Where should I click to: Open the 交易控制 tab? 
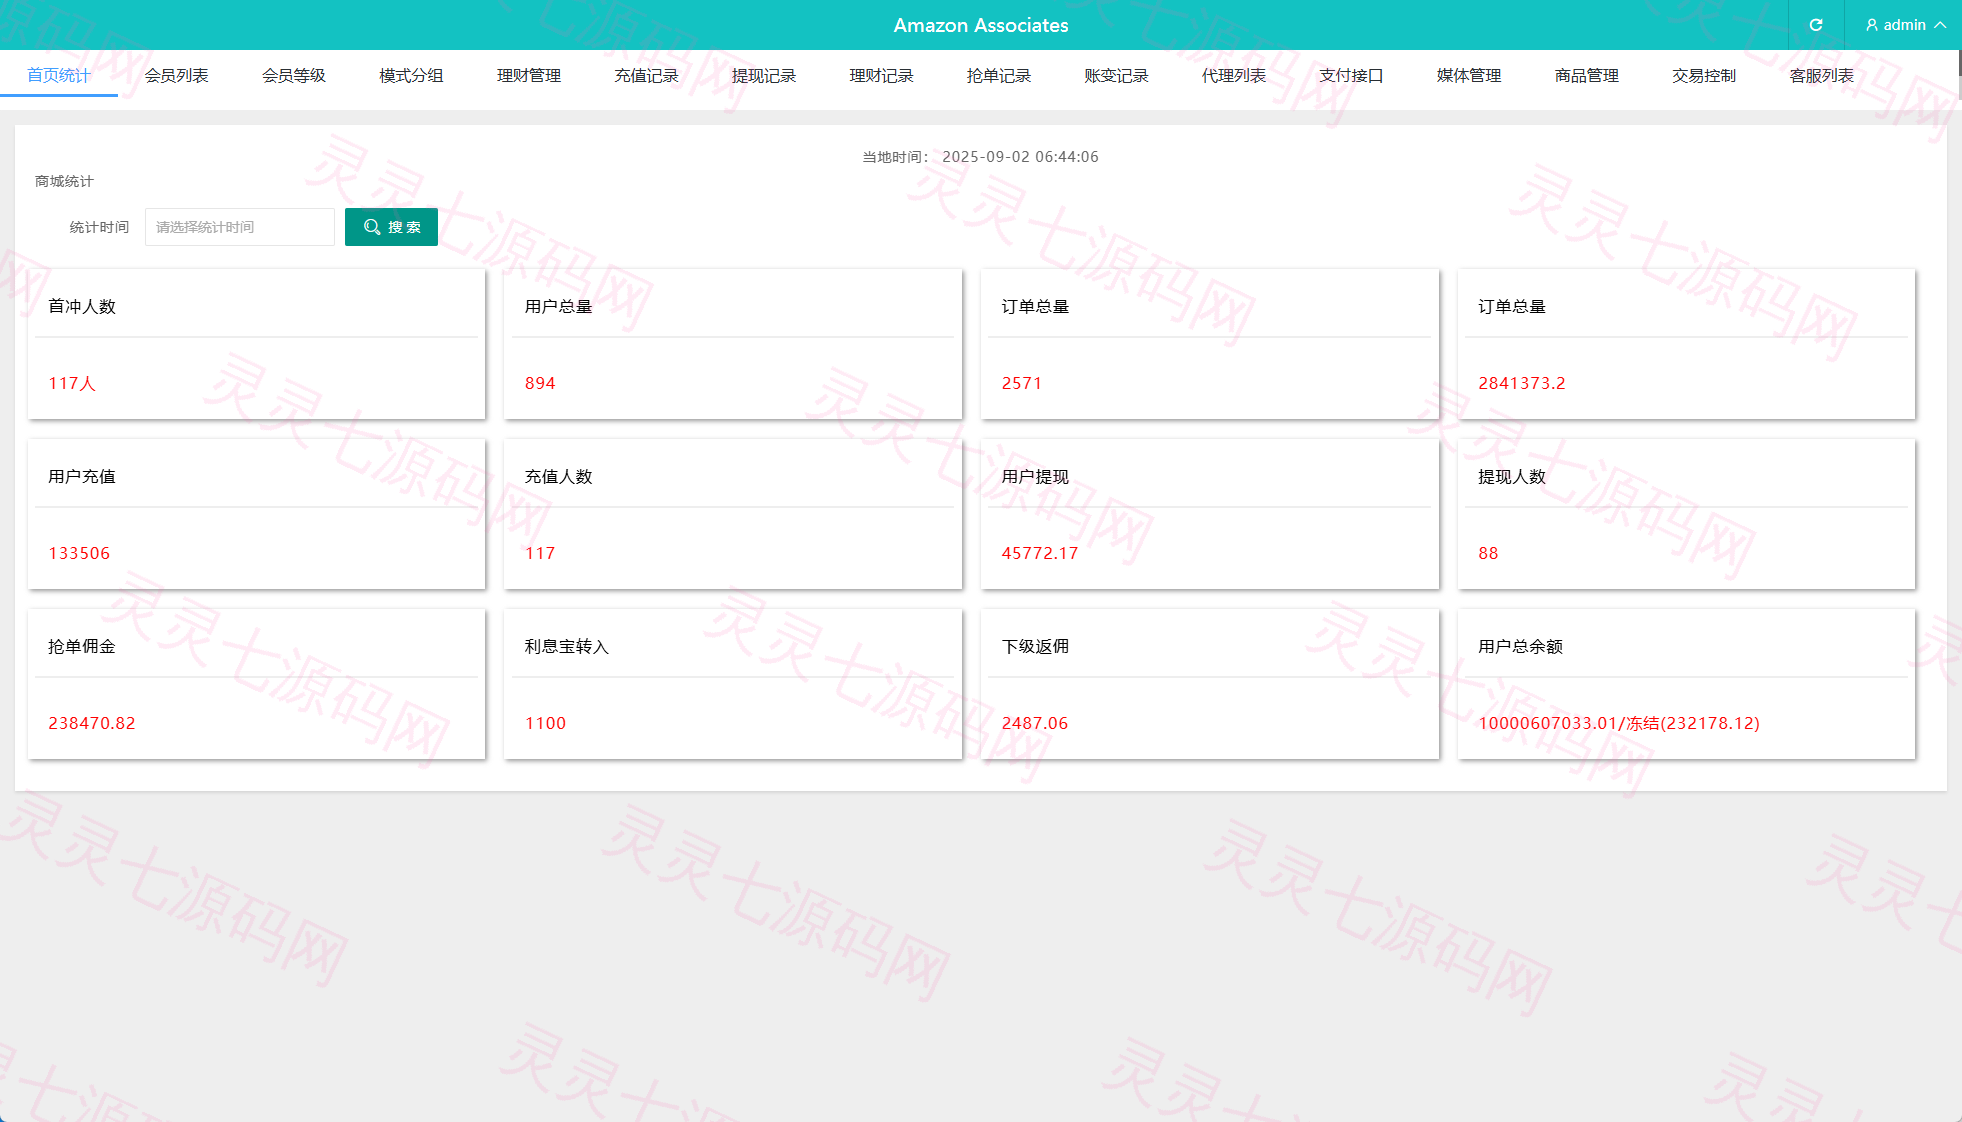coord(1704,75)
